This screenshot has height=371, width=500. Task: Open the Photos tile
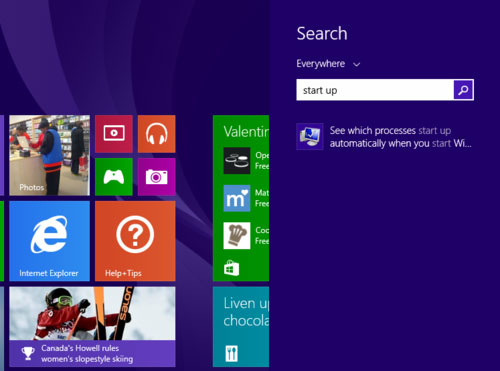tap(49, 155)
